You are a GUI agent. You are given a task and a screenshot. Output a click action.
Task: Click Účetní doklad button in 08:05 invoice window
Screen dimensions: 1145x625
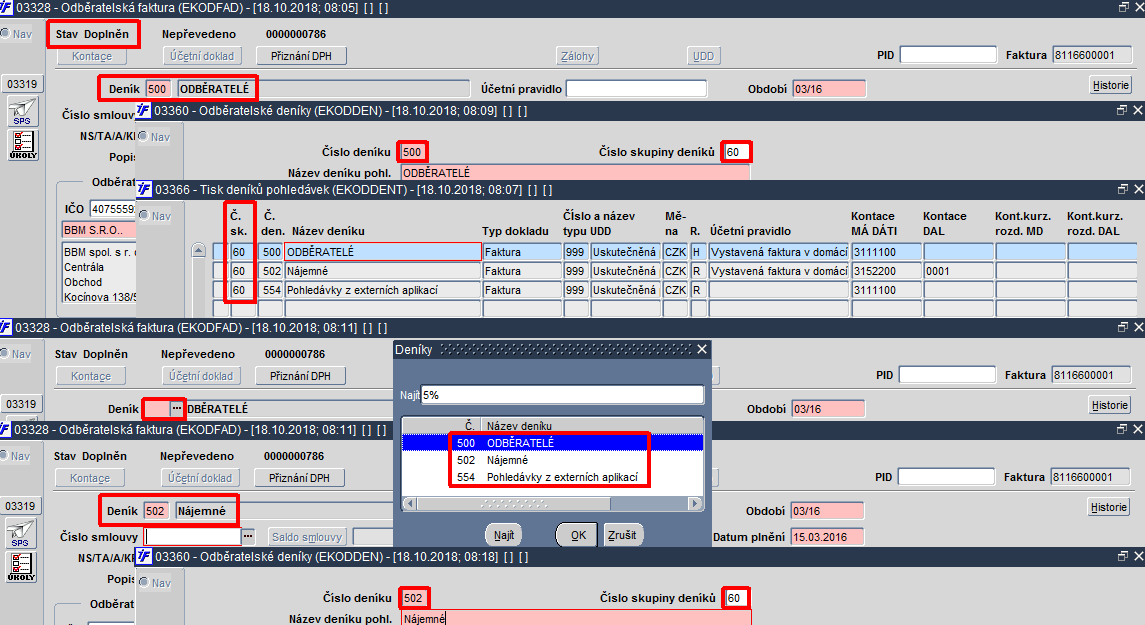(202, 56)
